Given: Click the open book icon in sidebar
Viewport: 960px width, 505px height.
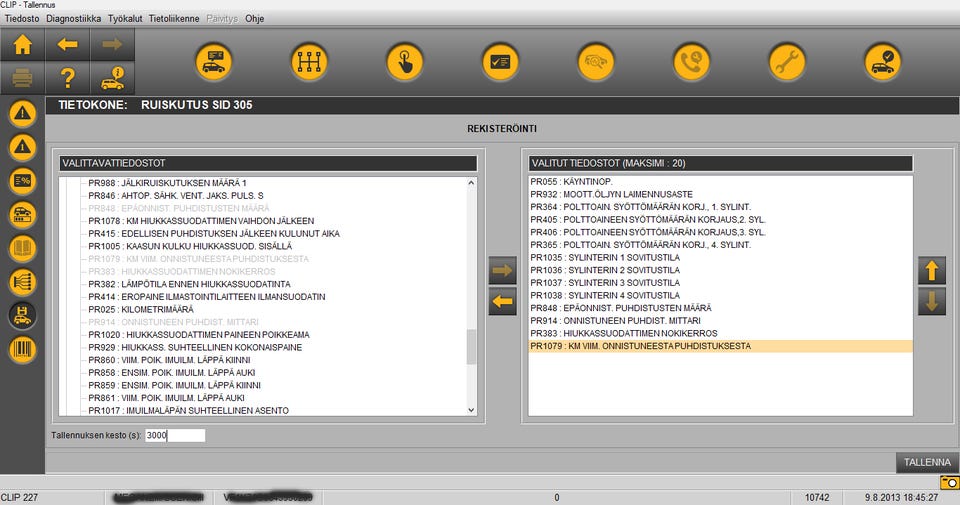Looking at the screenshot, I should (22, 249).
